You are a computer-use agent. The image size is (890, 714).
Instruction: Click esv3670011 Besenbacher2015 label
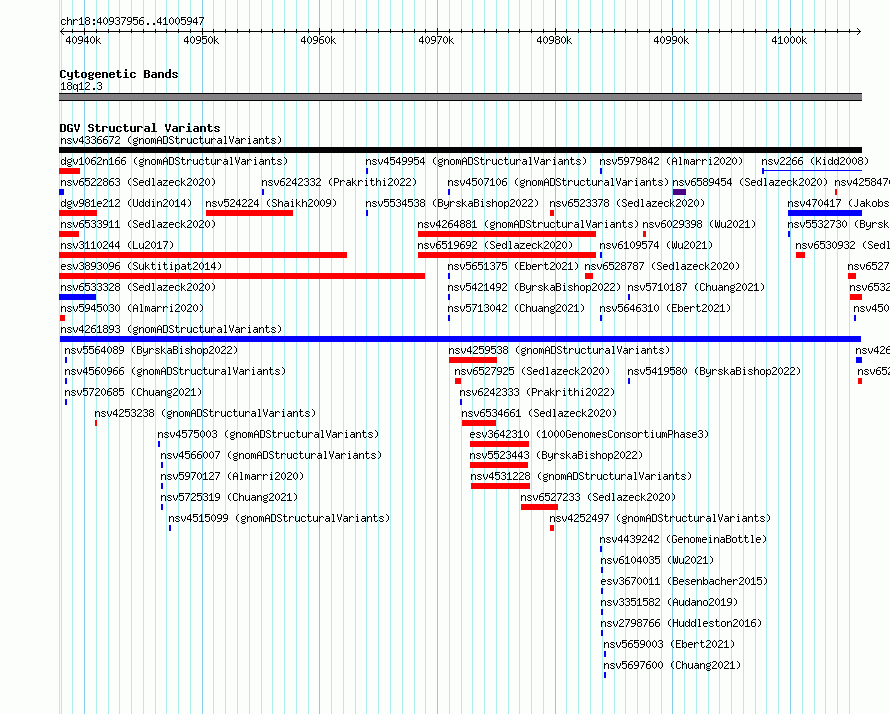tap(685, 581)
